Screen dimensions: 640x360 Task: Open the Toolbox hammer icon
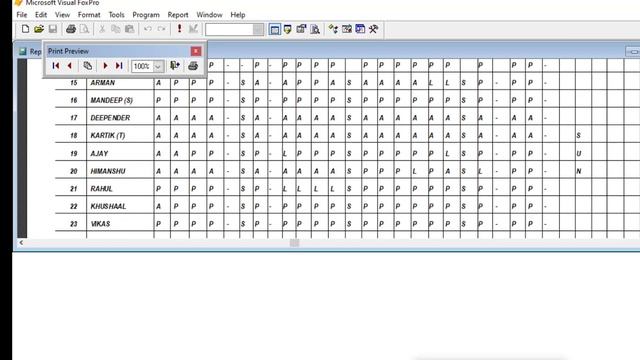tap(373, 29)
